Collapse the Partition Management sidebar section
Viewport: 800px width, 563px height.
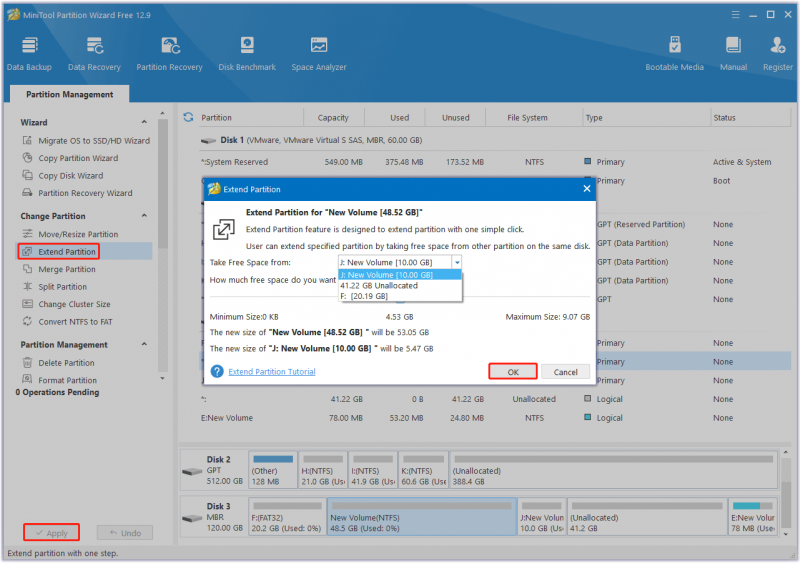pos(144,345)
